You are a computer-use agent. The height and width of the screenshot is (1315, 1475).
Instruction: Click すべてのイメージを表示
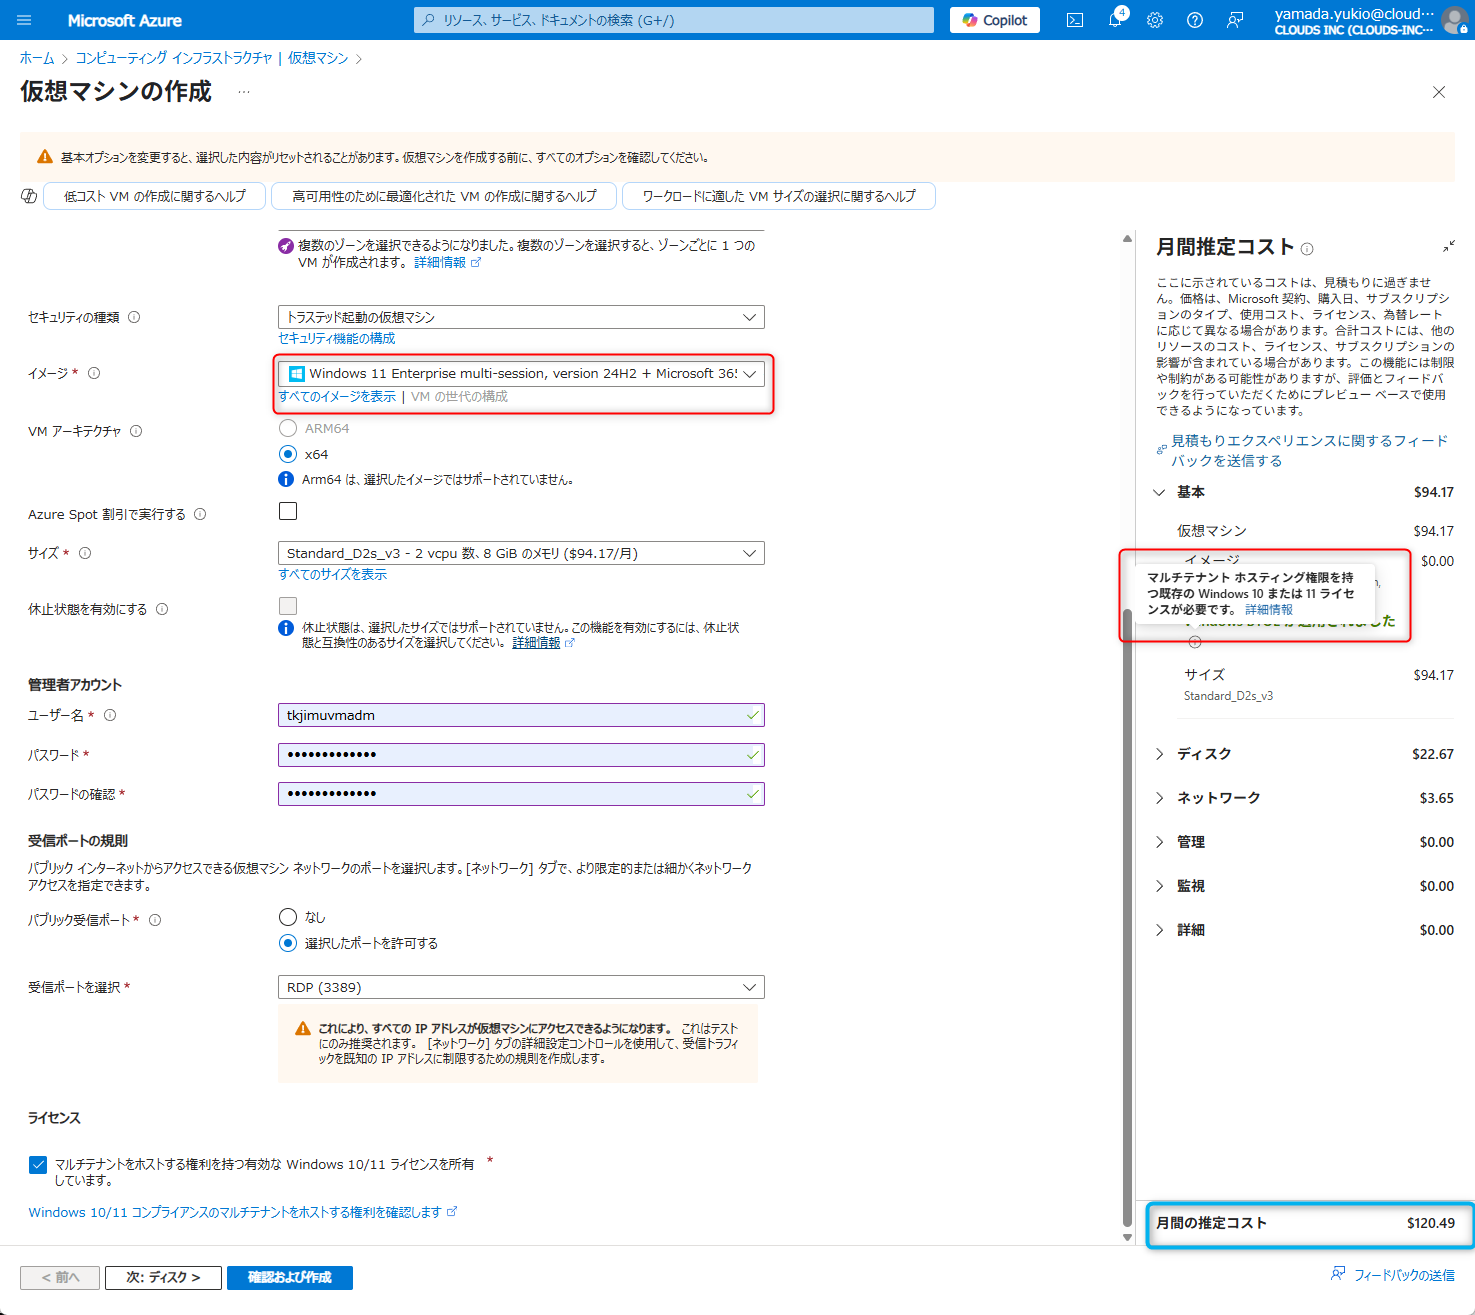click(337, 396)
